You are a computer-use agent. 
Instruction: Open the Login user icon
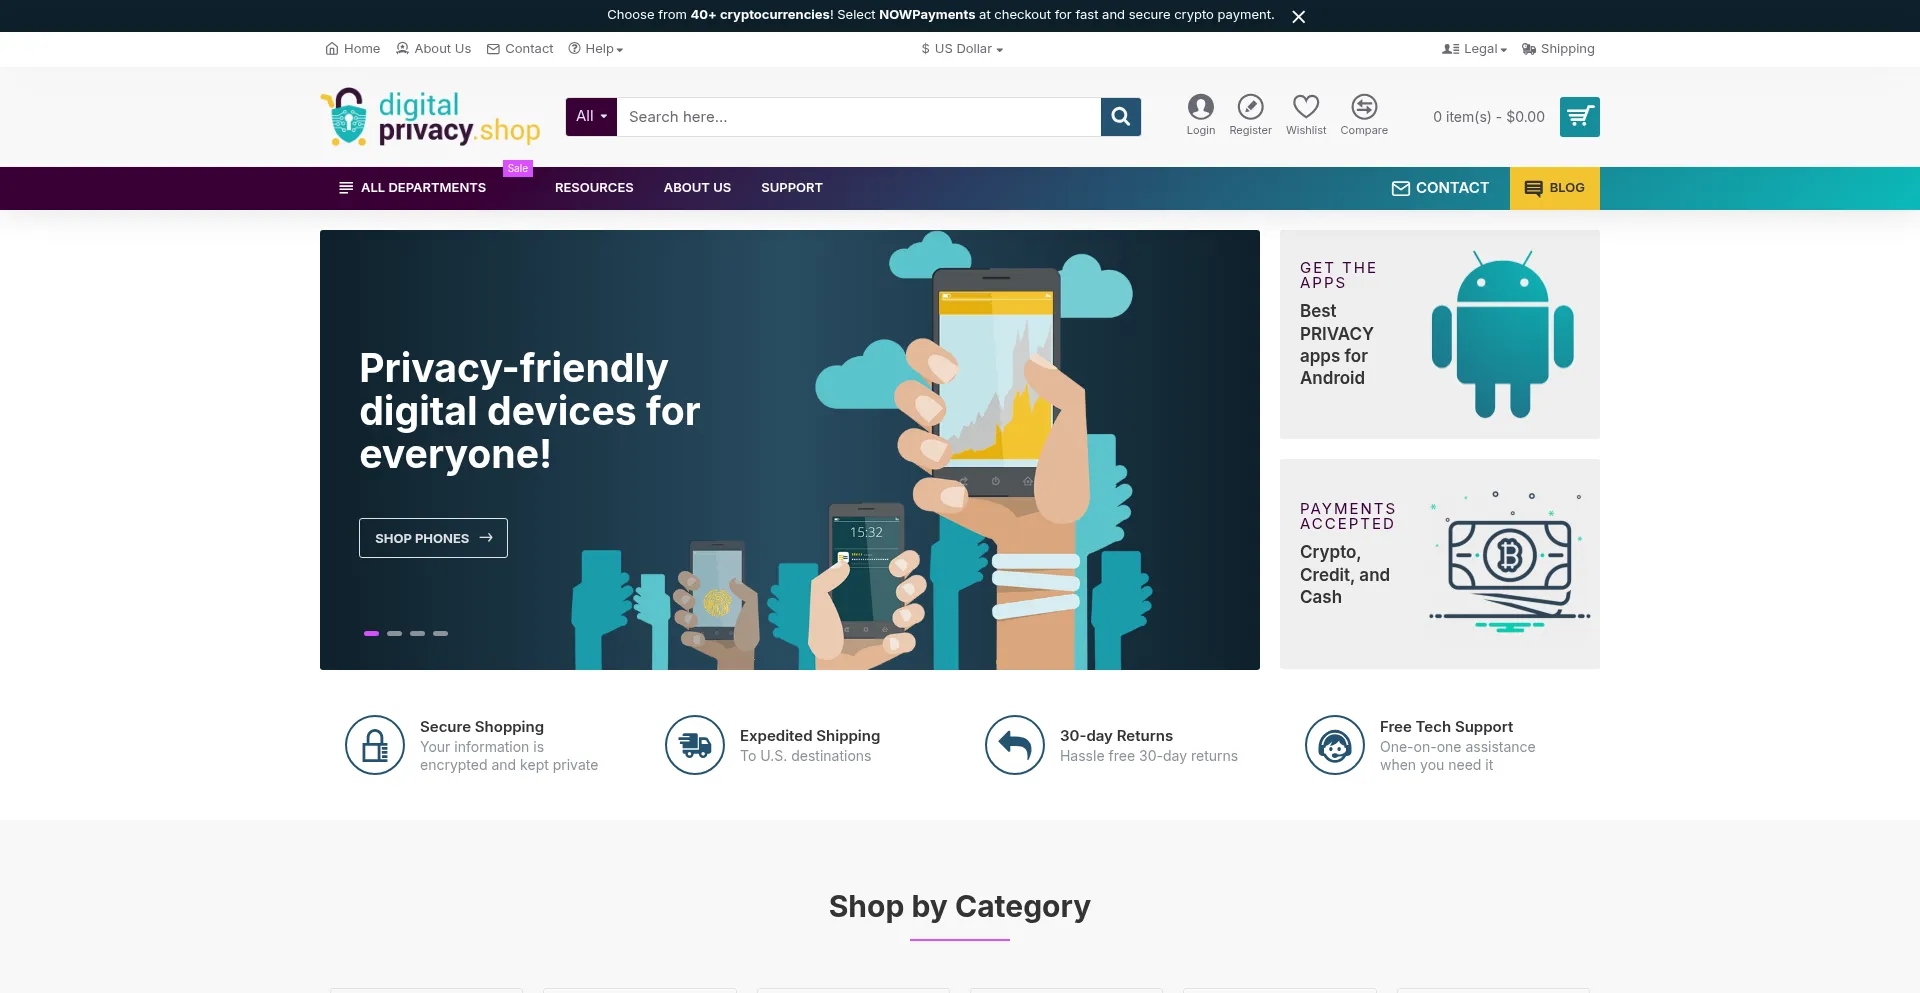tap(1200, 107)
